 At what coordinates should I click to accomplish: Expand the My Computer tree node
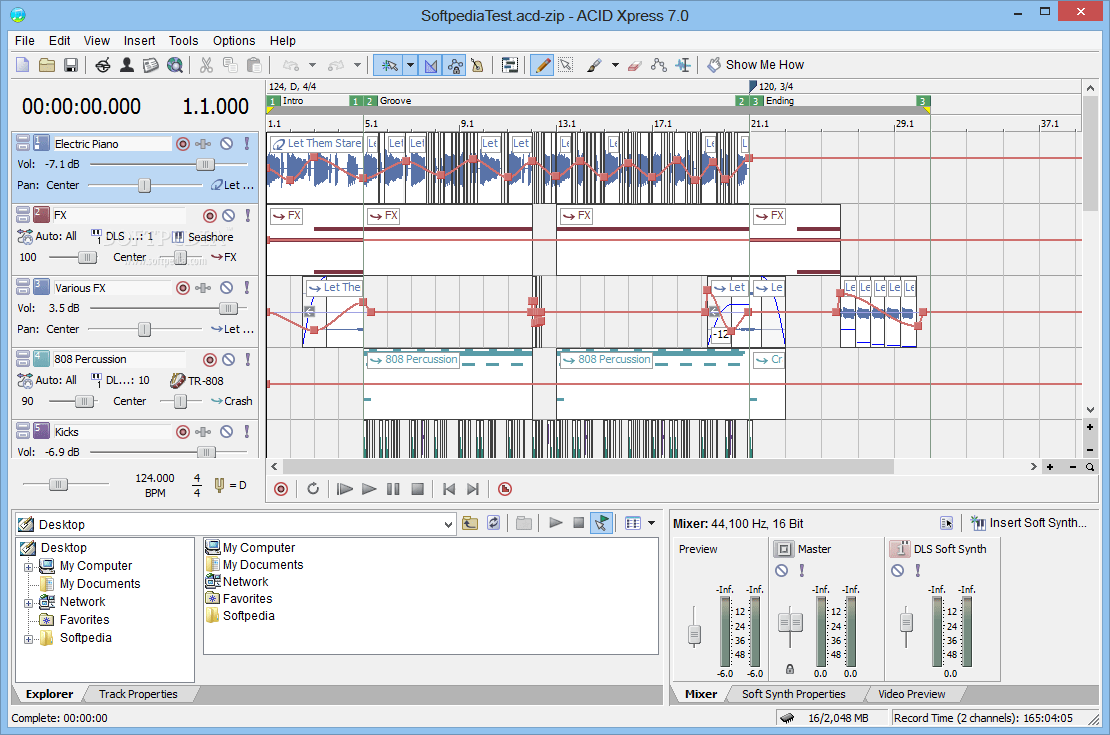(x=29, y=566)
